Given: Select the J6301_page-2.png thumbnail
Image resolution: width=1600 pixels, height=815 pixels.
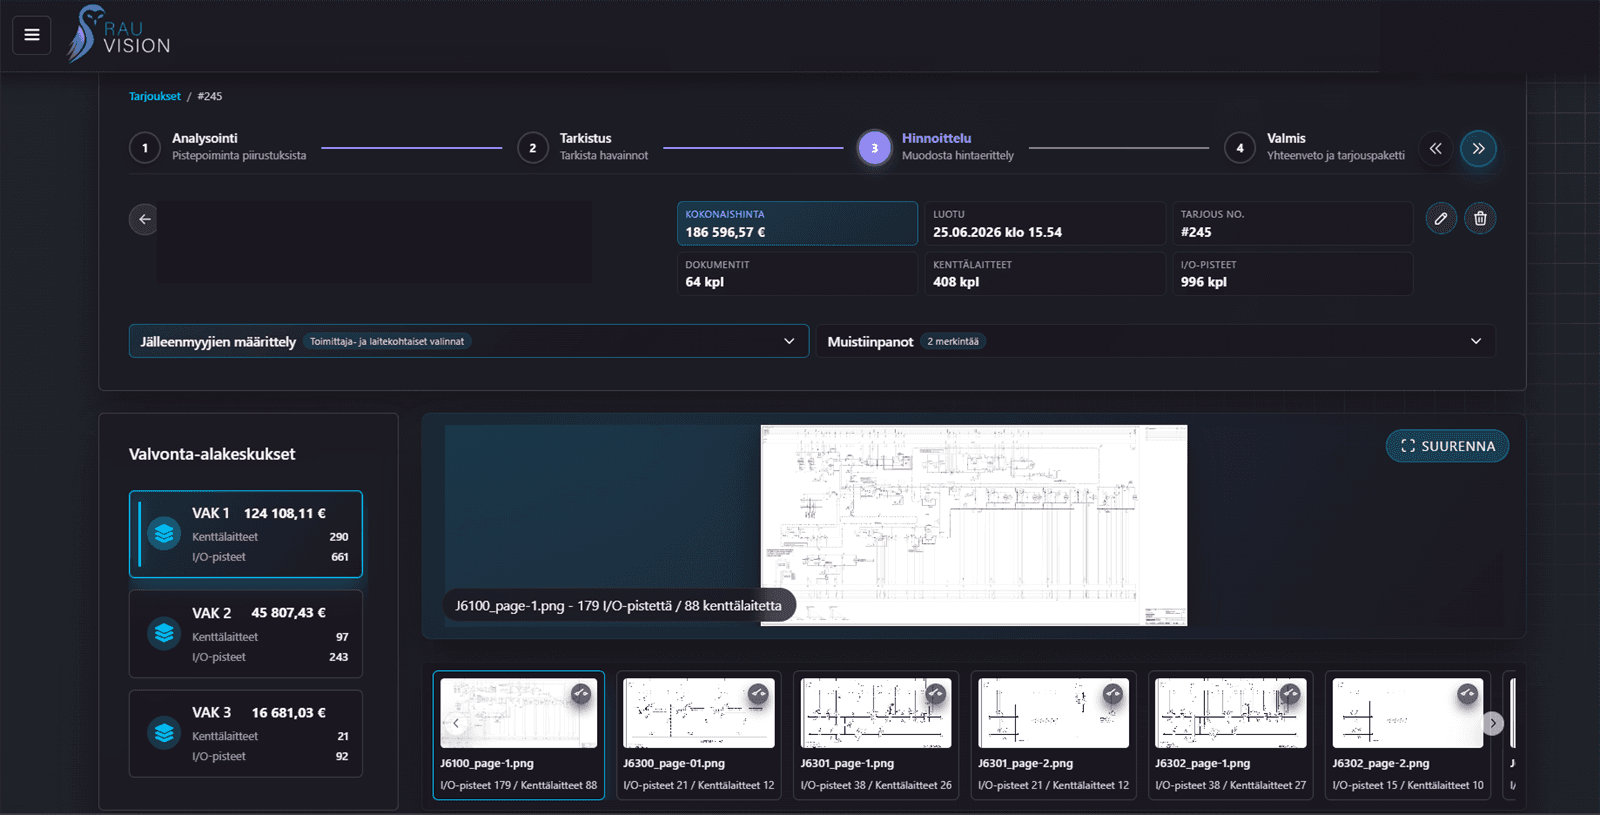Looking at the screenshot, I should (x=1053, y=735).
